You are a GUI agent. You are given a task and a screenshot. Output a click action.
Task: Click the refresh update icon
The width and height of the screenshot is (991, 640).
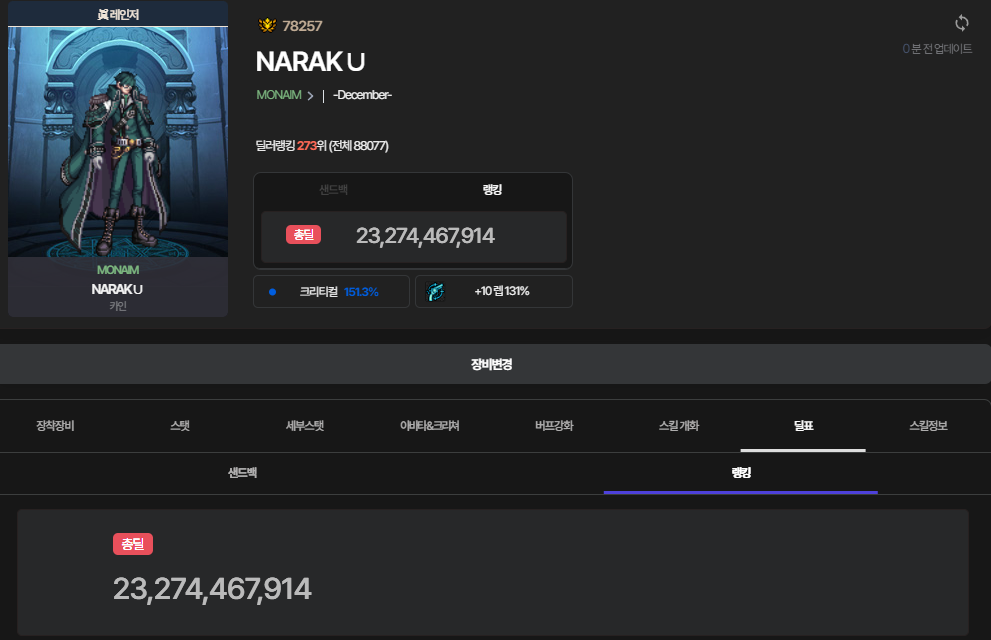click(x=961, y=23)
